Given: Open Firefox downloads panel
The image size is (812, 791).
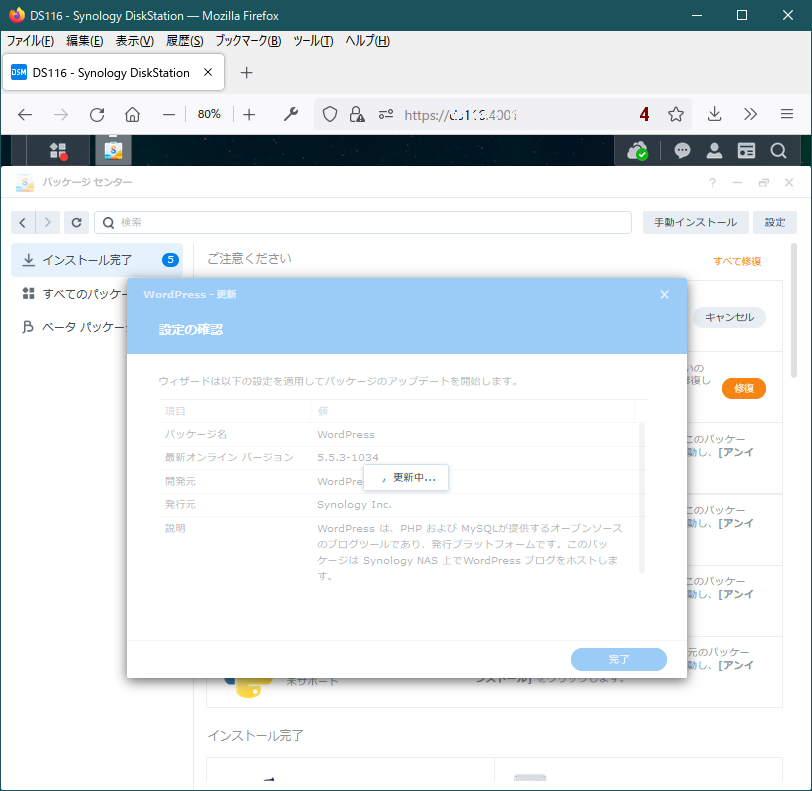Looking at the screenshot, I should tap(715, 114).
